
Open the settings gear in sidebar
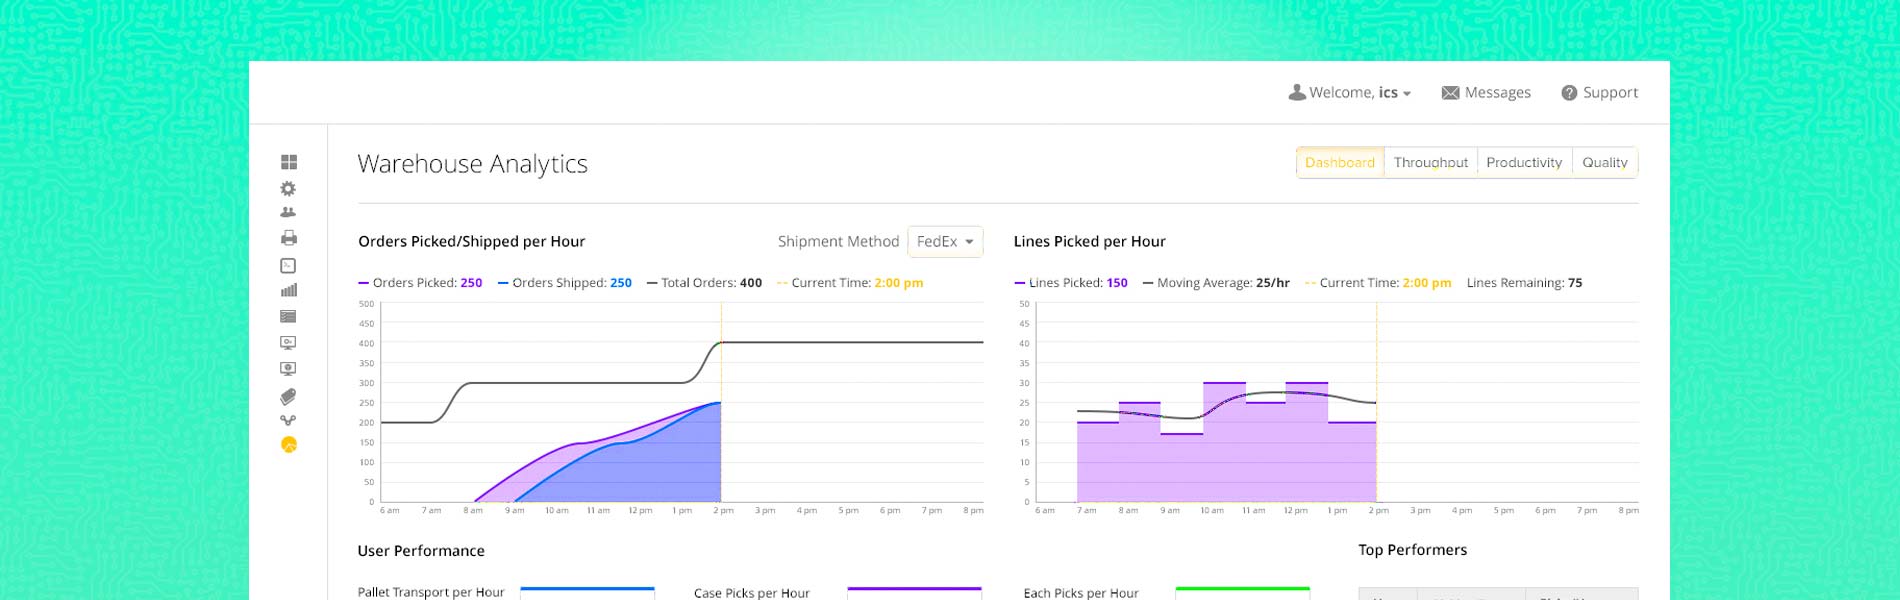tap(289, 188)
